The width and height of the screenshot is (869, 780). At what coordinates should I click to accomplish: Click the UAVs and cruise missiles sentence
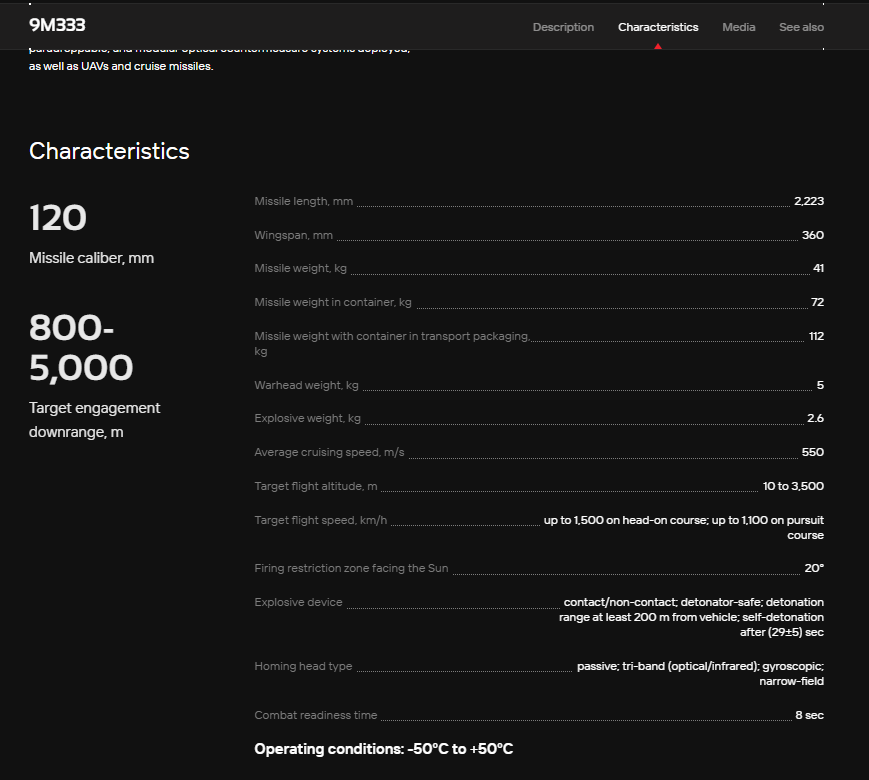click(121, 67)
